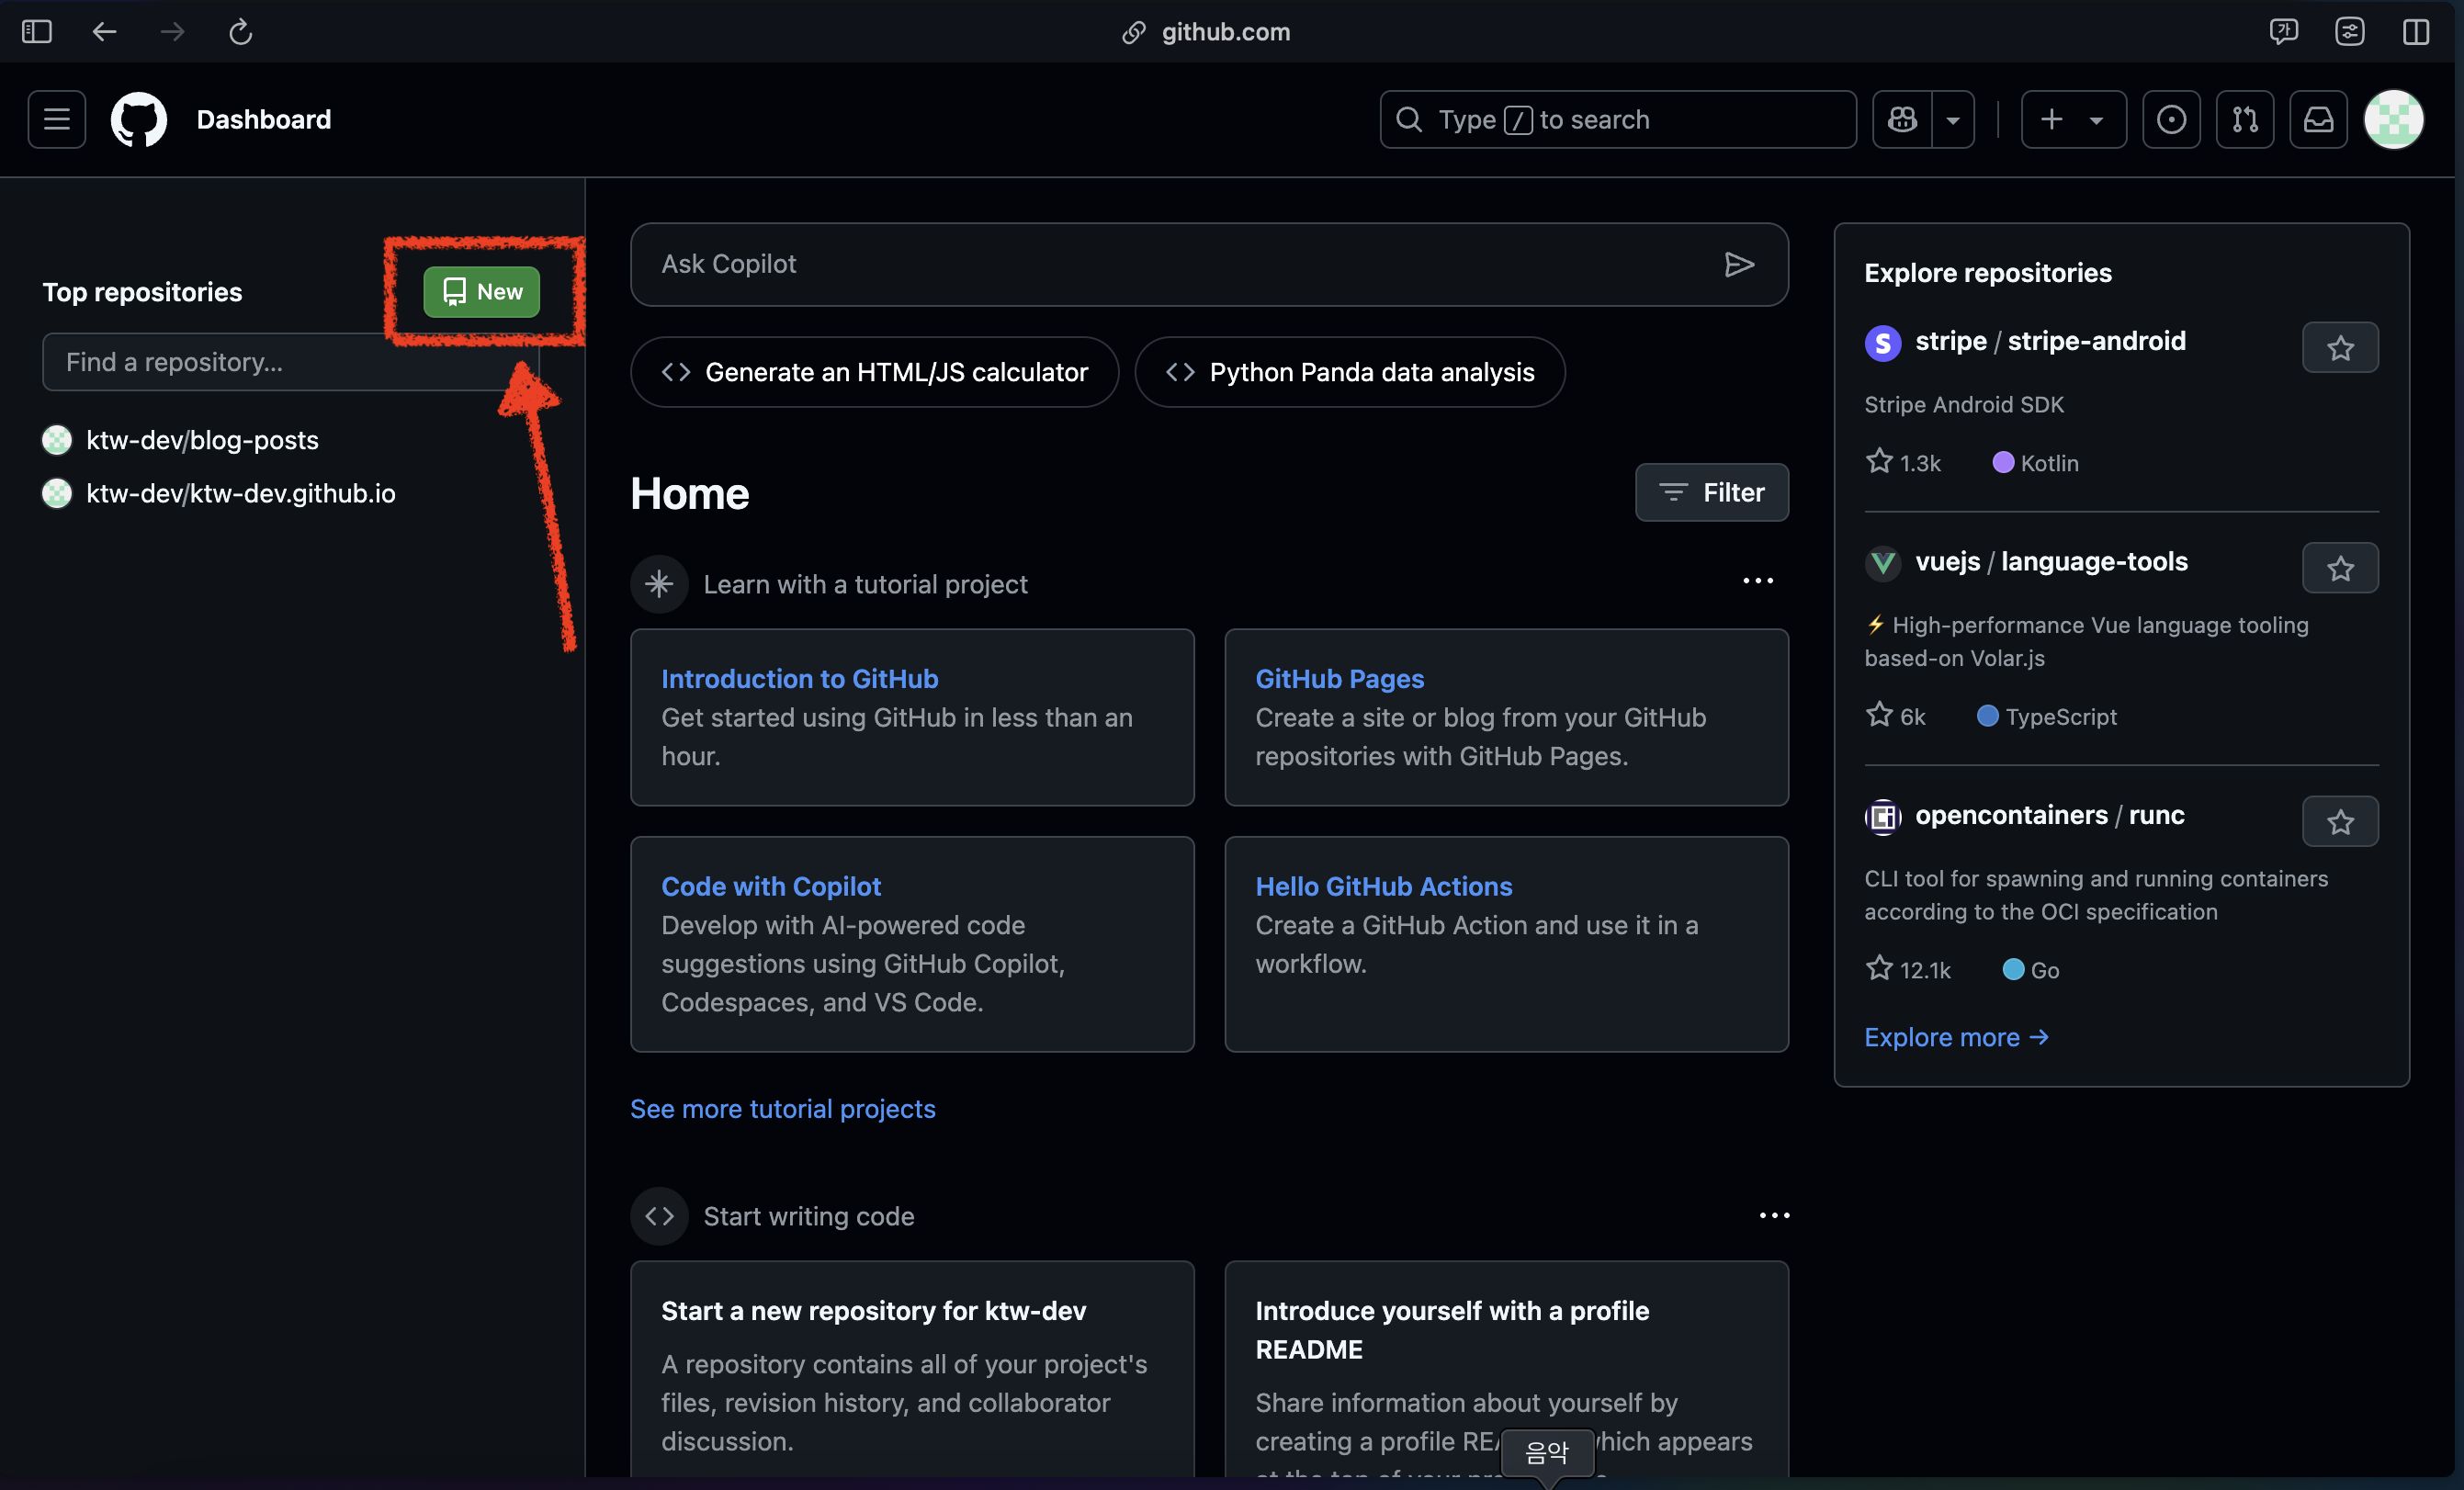Star the stripe-android repository
The height and width of the screenshot is (1490, 2464).
[x=2339, y=348]
